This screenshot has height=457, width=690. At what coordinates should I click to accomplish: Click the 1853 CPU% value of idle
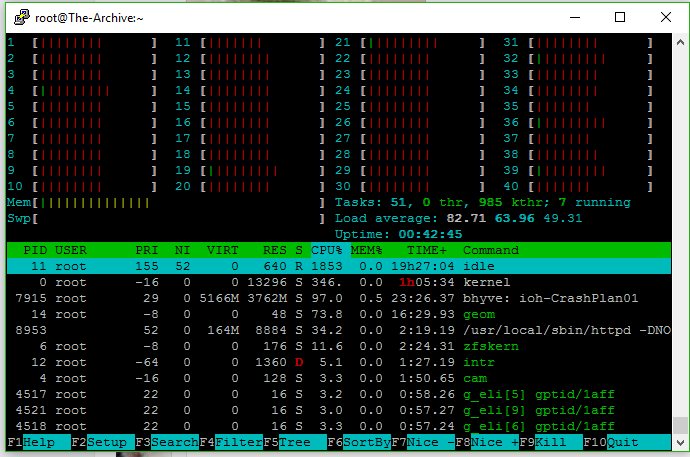coord(327,266)
